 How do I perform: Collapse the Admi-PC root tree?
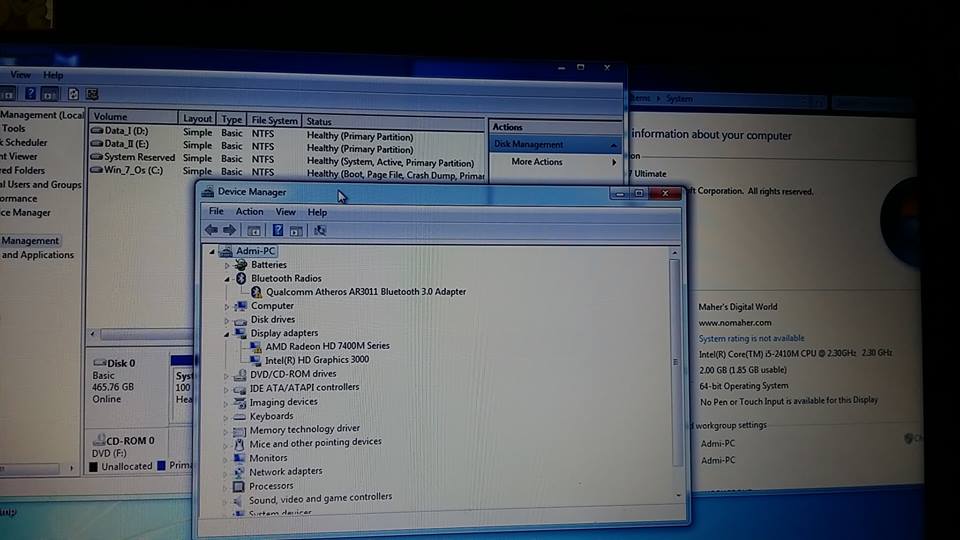pyautogui.click(x=212, y=251)
